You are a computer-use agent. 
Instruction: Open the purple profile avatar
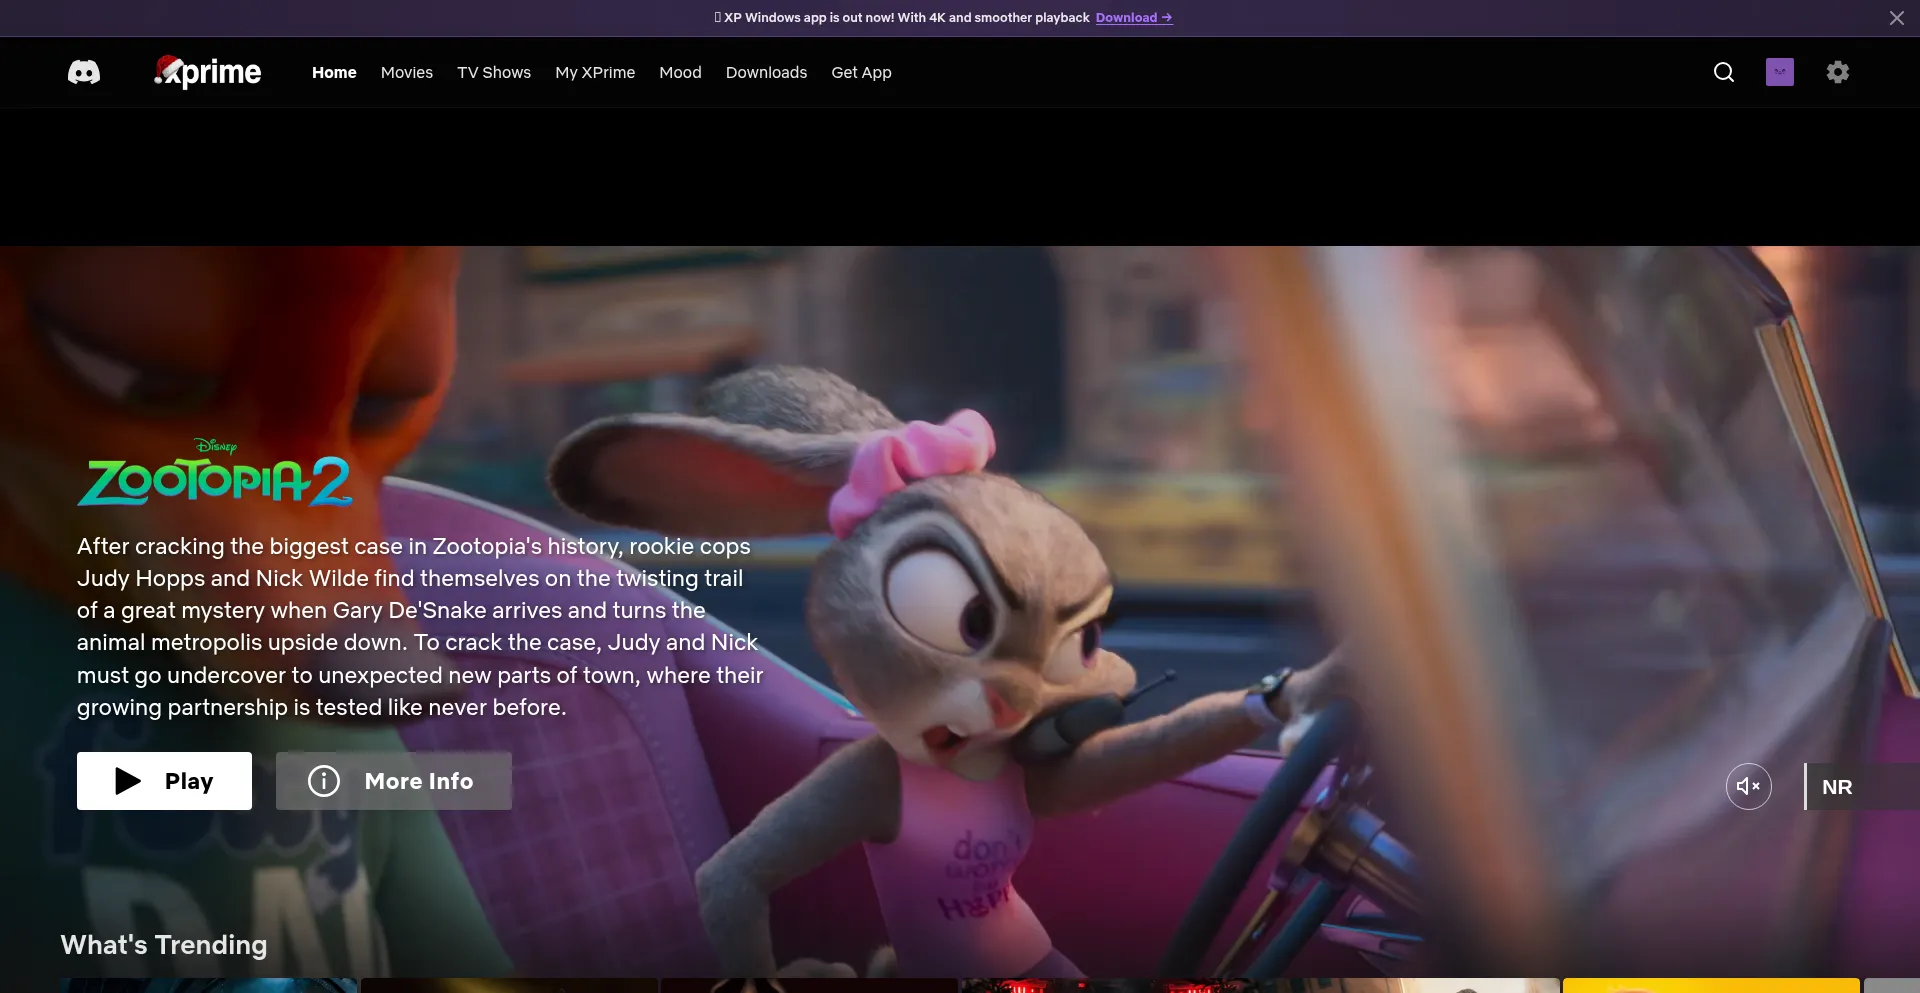click(x=1780, y=72)
